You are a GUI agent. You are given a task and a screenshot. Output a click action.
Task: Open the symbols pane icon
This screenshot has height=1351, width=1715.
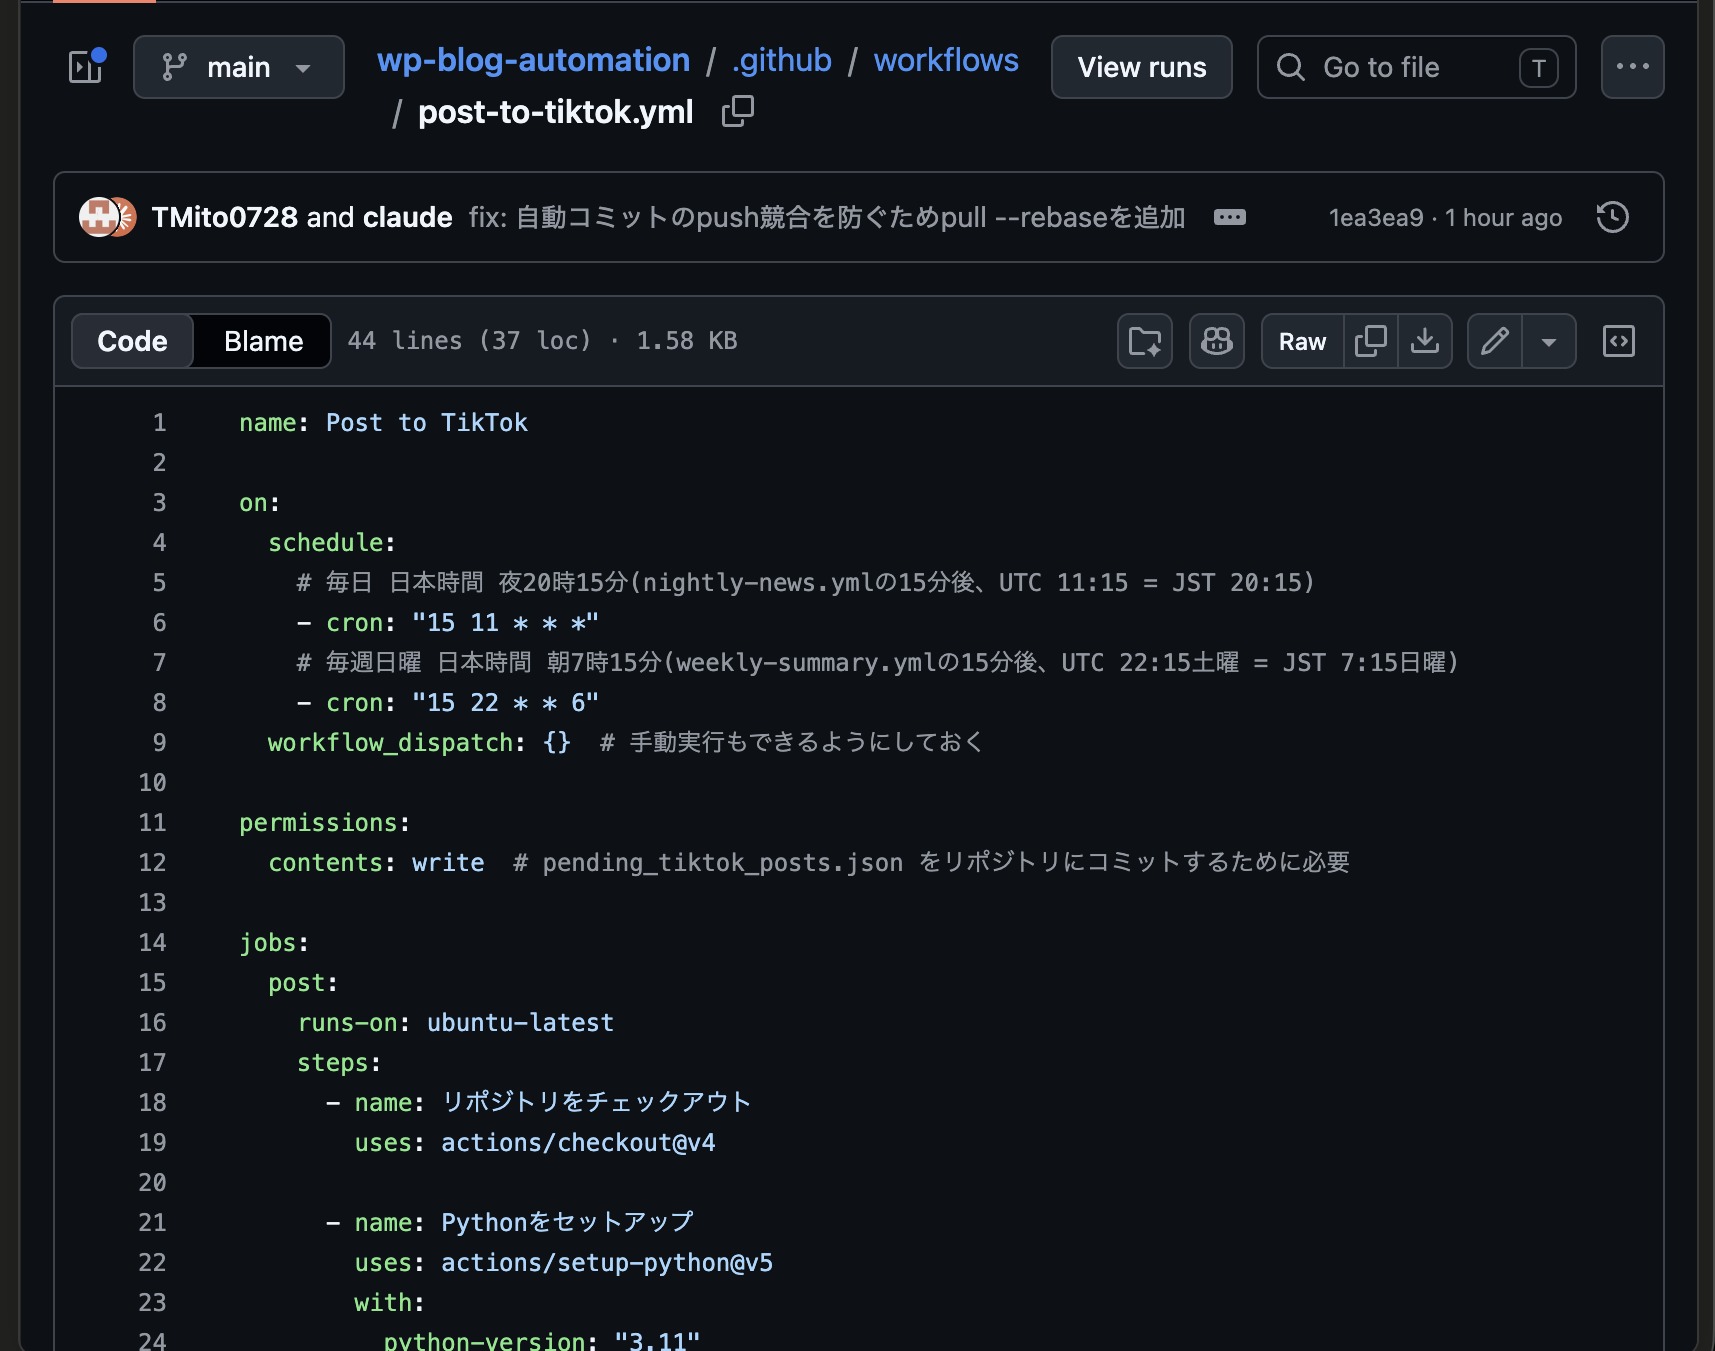tap(1619, 341)
